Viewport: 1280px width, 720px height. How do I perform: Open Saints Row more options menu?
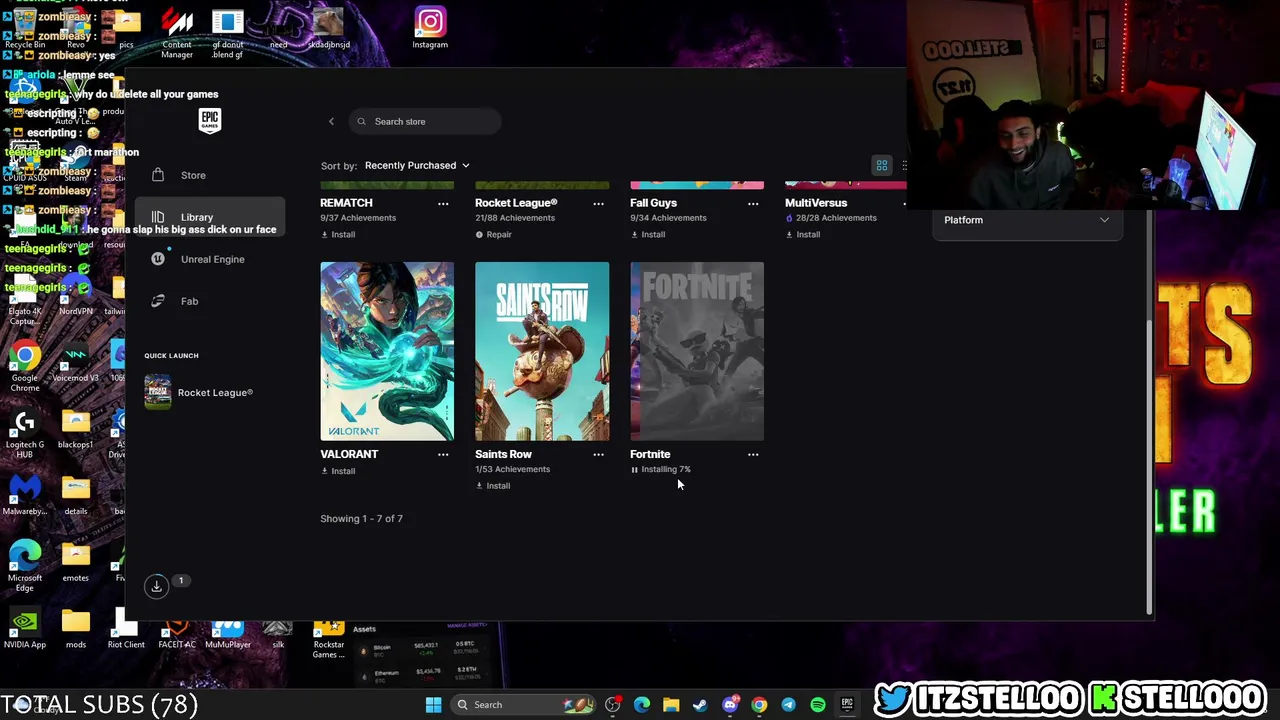598,455
